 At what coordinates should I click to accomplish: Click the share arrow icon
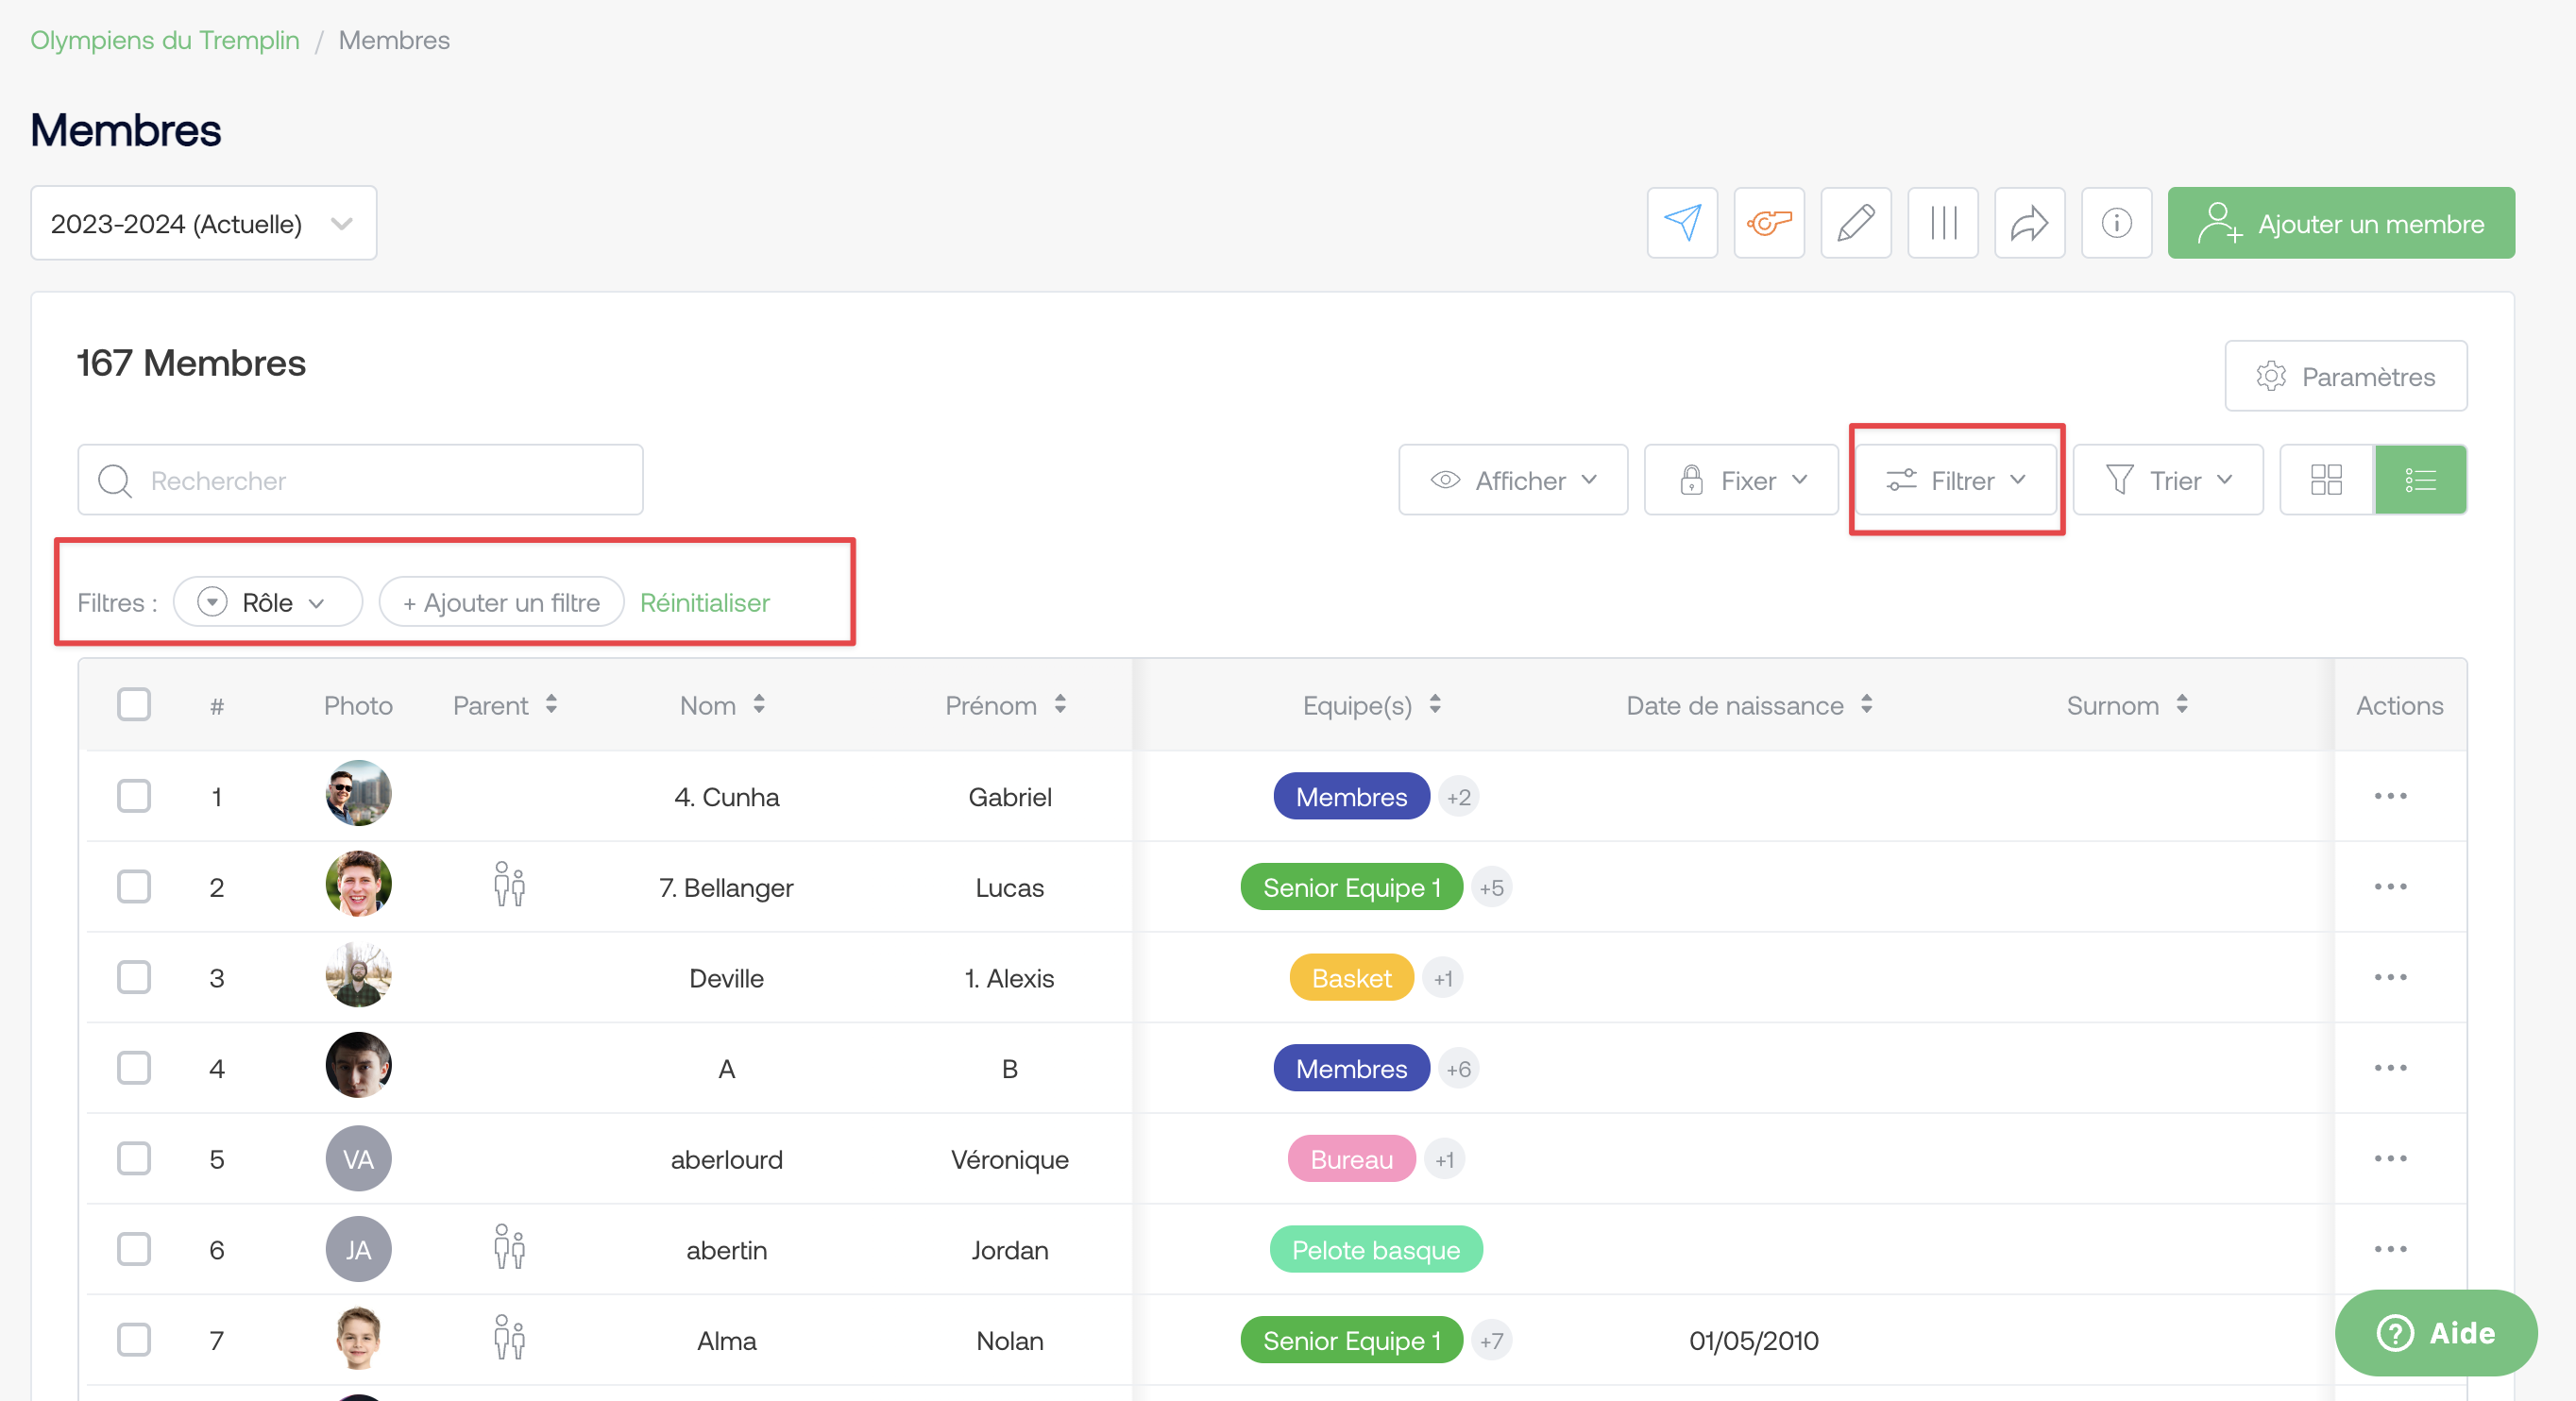point(2030,223)
